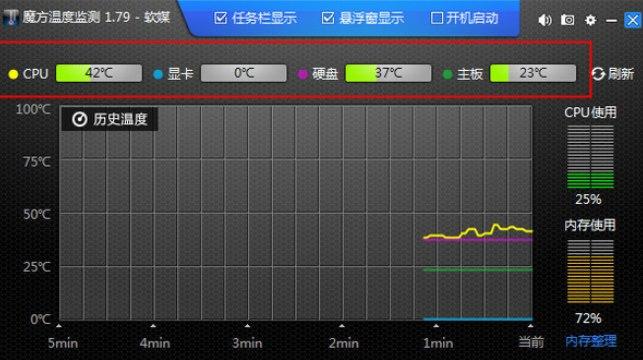Screen dimensions: 643x360
Task: Click the CPU使用 usage bar meter
Action: point(591,157)
